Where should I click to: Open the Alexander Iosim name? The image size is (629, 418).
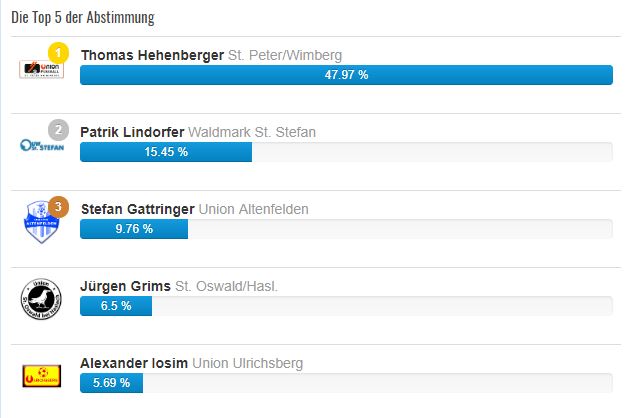pyautogui.click(x=134, y=363)
